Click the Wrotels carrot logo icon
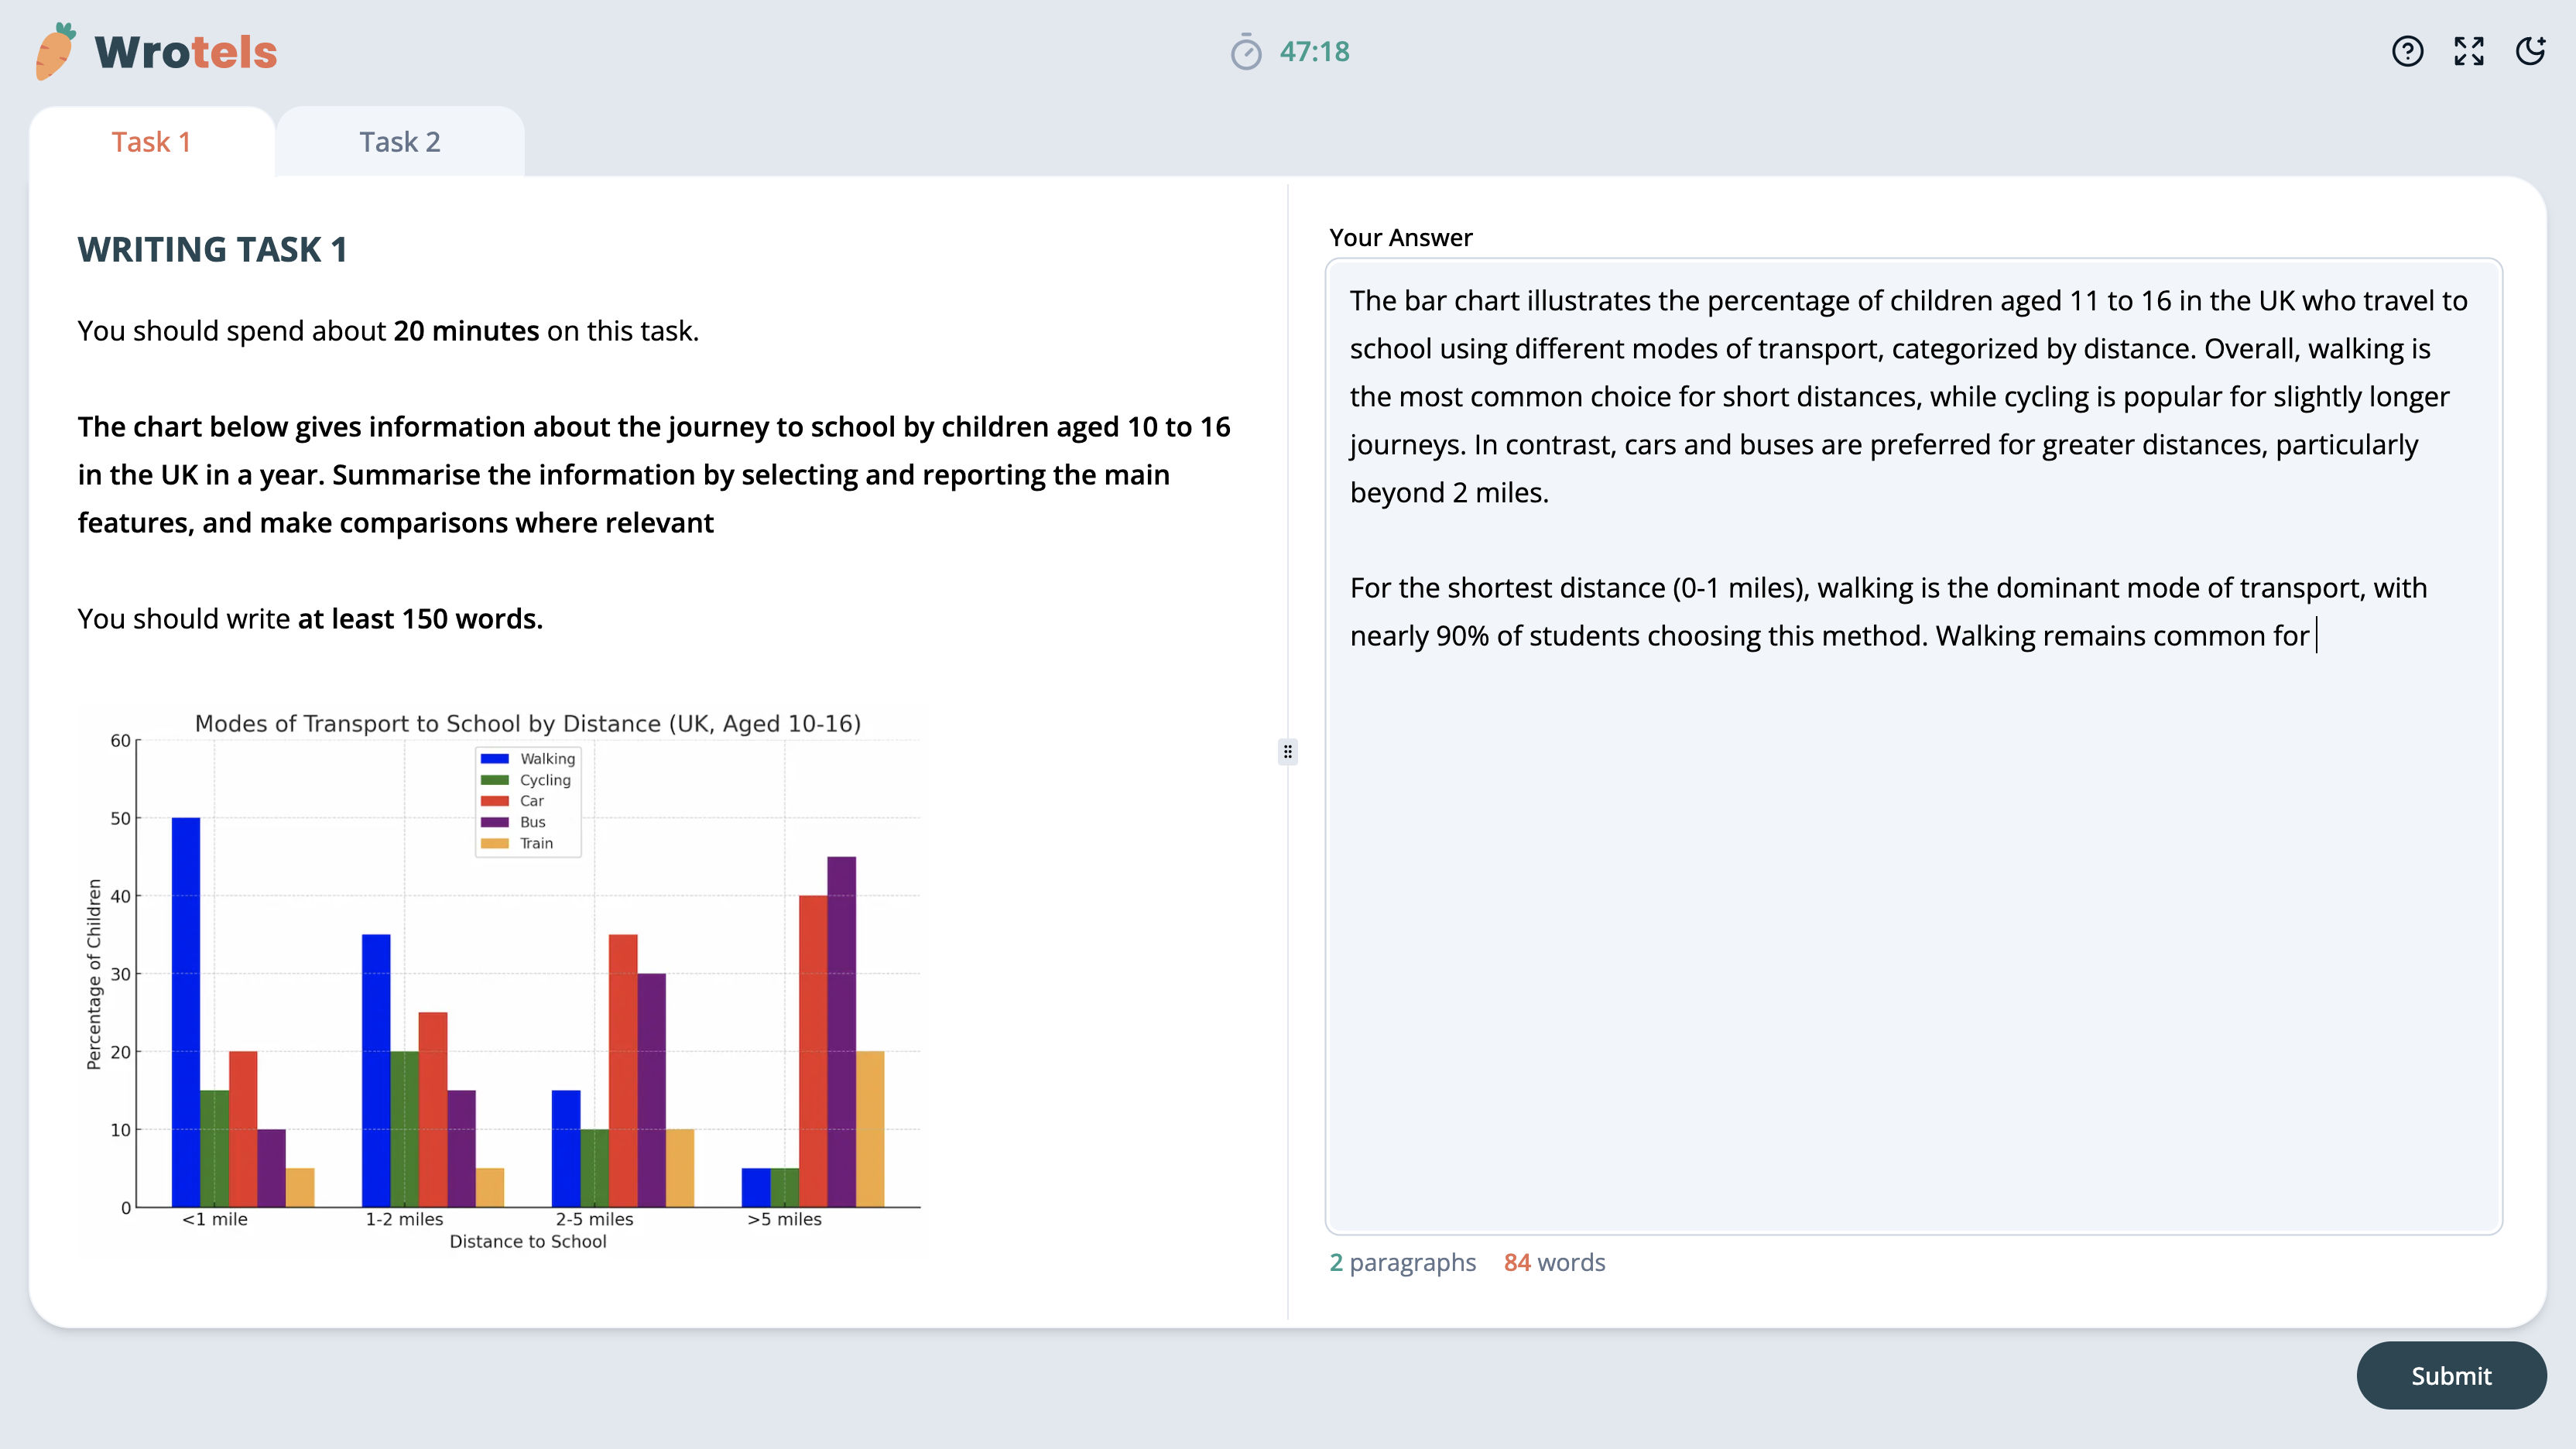Screen dimensions: 2576x1449 coord(55,51)
